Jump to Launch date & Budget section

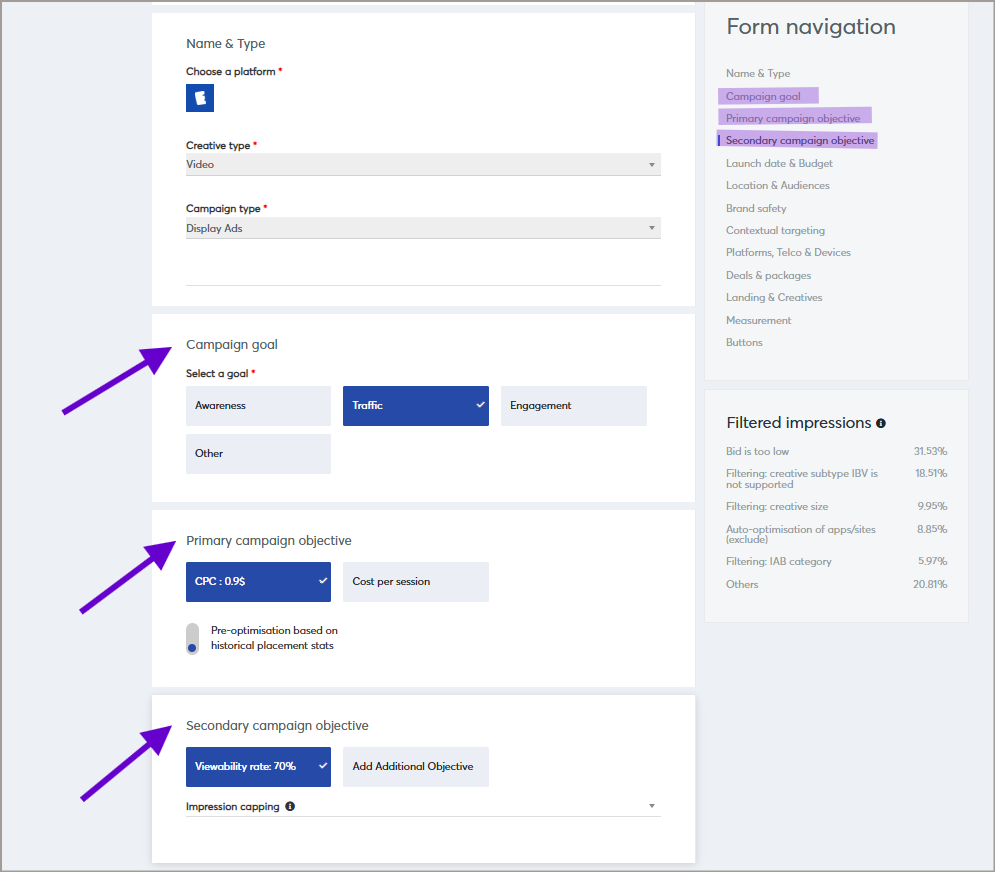point(779,163)
